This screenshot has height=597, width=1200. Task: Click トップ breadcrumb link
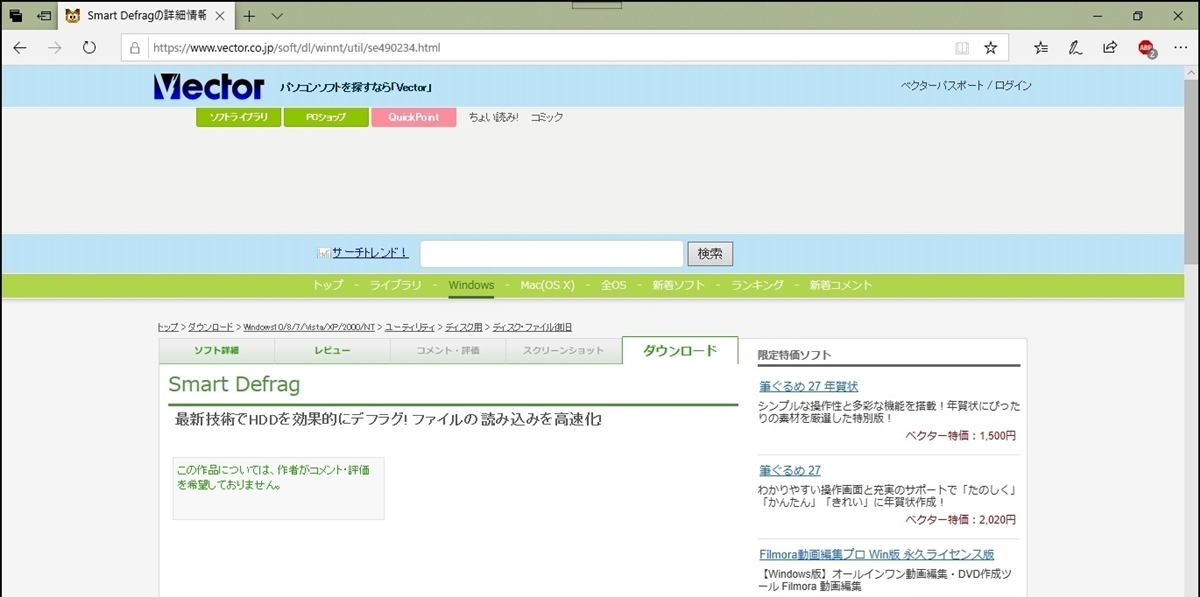click(x=168, y=327)
